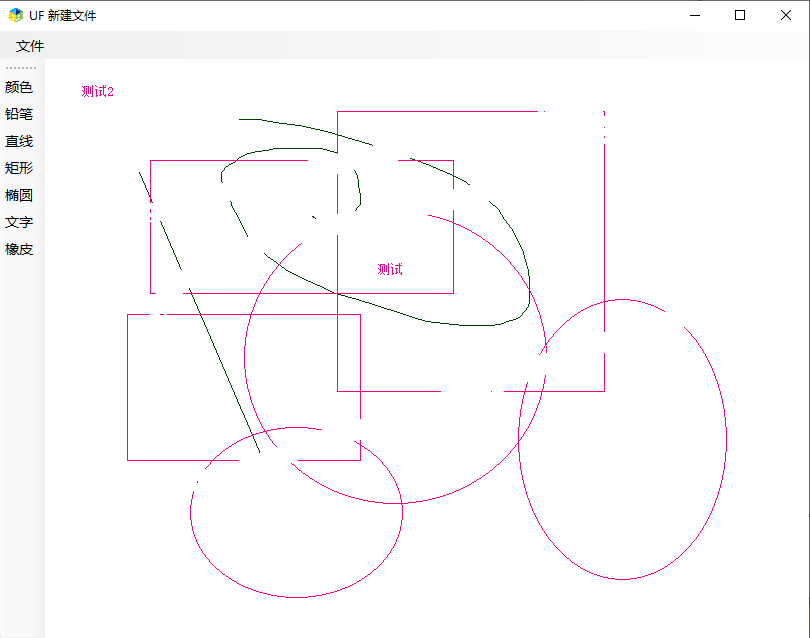Select the 椭圆 ellipse tool
Screen dimensions: 810x638
pyautogui.click(x=19, y=195)
